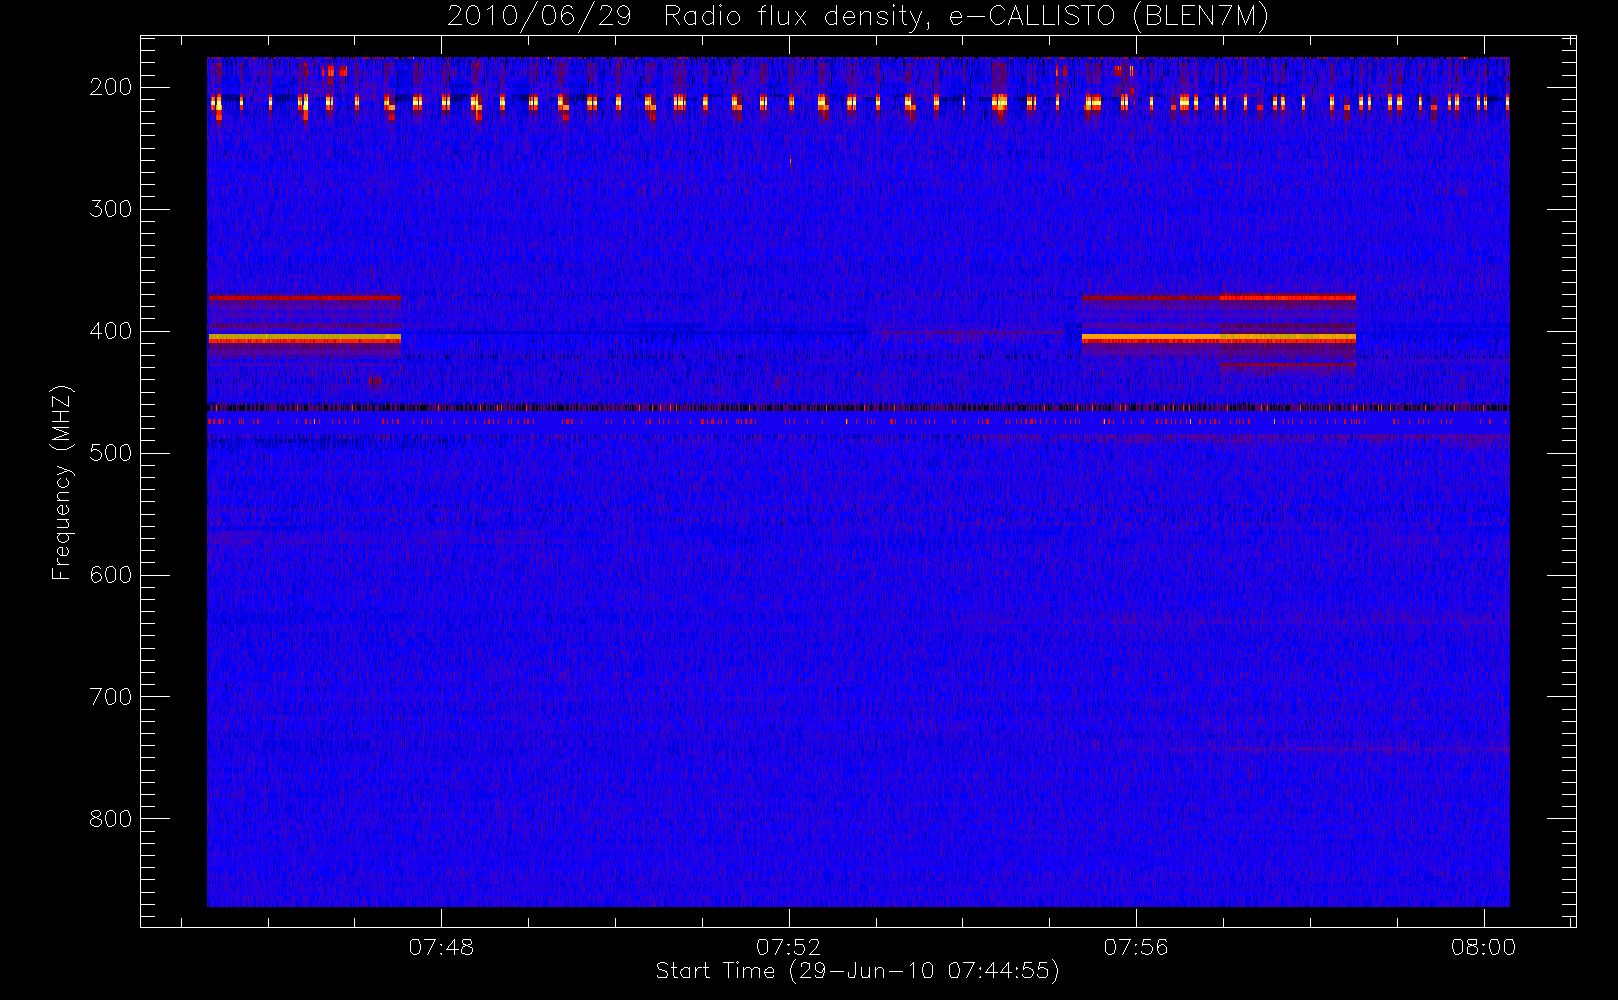Click the 500 frequency tick label
This screenshot has width=1618, height=1000.
[x=110, y=453]
